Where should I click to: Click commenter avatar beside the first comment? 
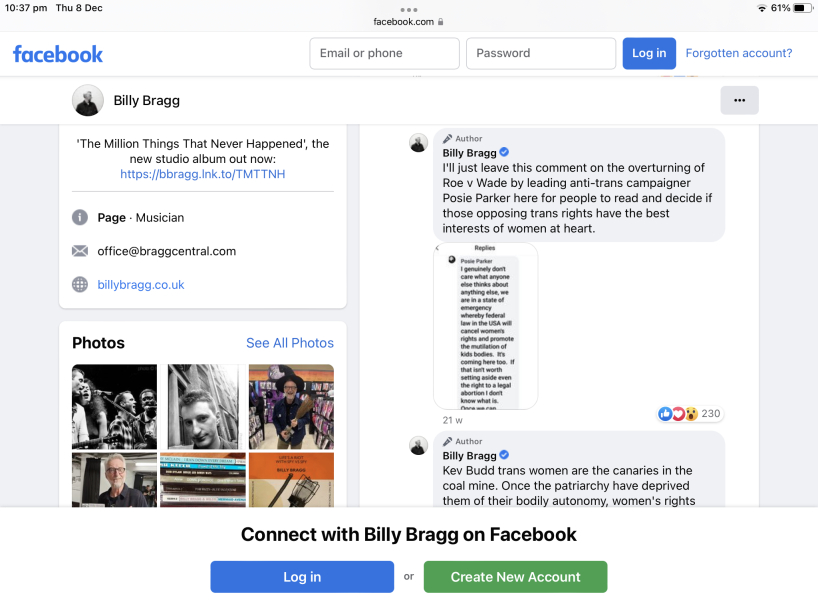pos(418,142)
